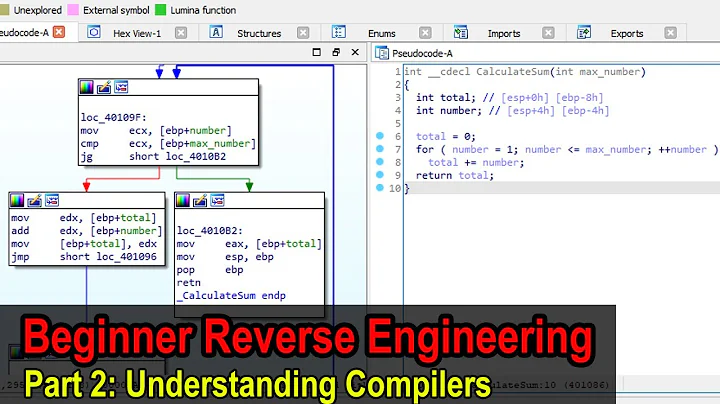Click max_number in the for loop
This screenshot has height=404, width=720.
(x=616, y=149)
